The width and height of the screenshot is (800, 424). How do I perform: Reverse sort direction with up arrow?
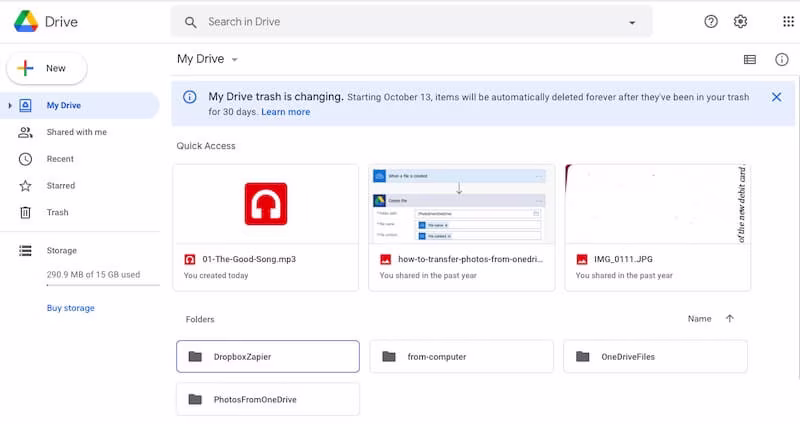[730, 319]
